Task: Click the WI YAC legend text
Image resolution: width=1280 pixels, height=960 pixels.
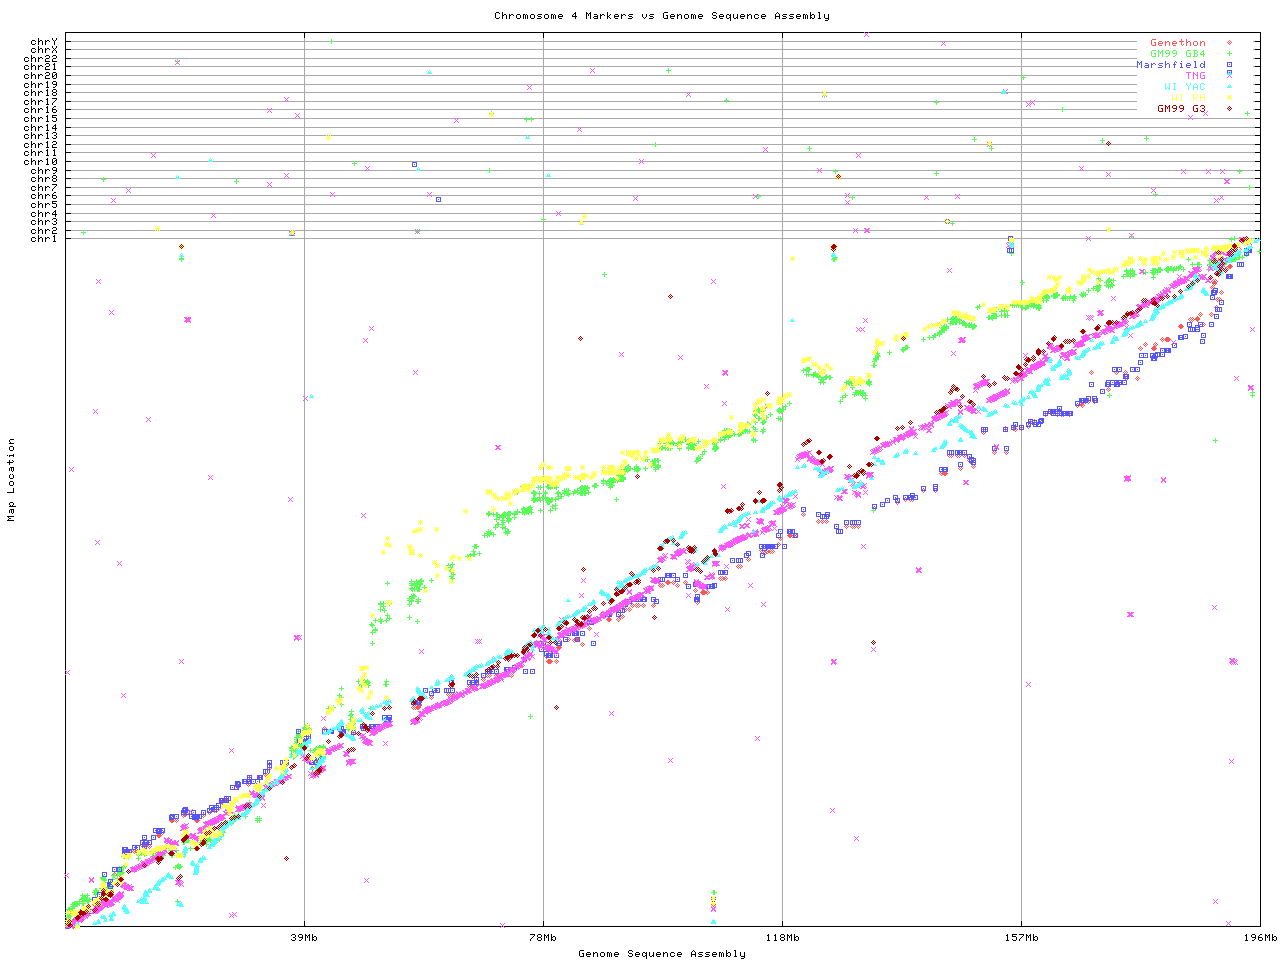Action: [1184, 87]
